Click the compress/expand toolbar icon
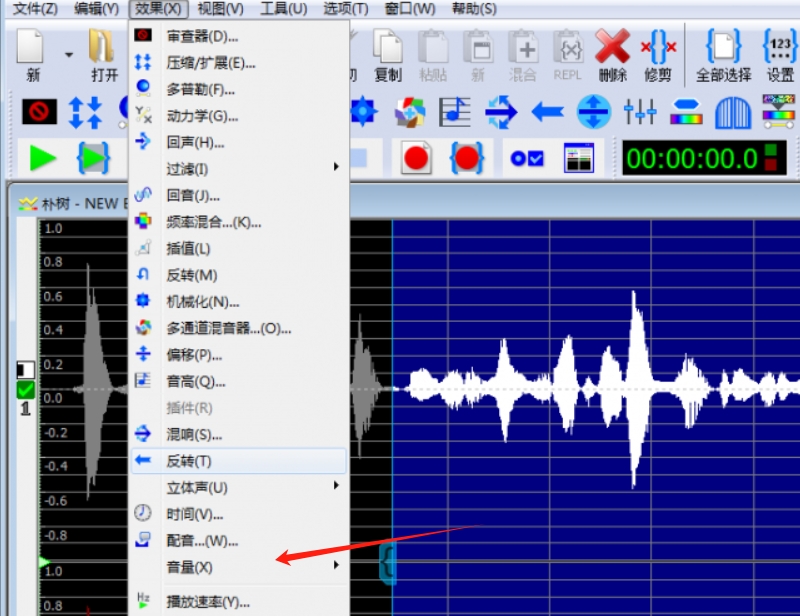The height and width of the screenshot is (616, 800). pyautogui.click(x=85, y=112)
